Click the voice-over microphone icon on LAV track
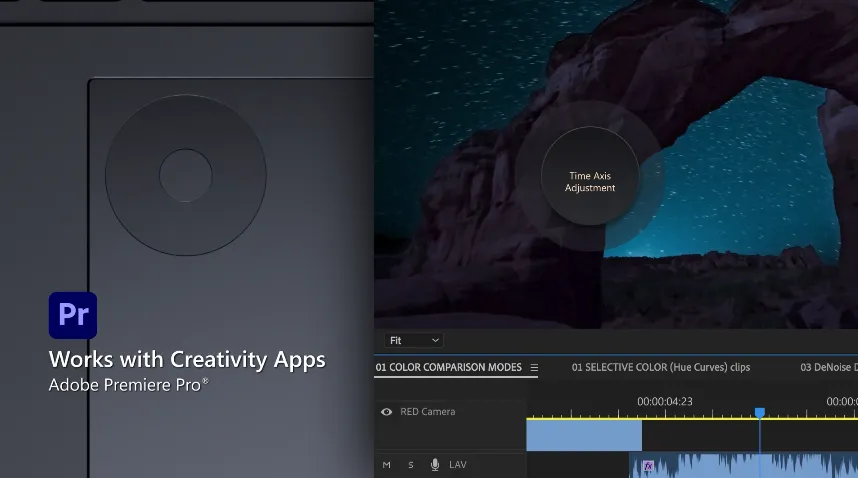Screen dimensions: 858x478 click(x=435, y=465)
